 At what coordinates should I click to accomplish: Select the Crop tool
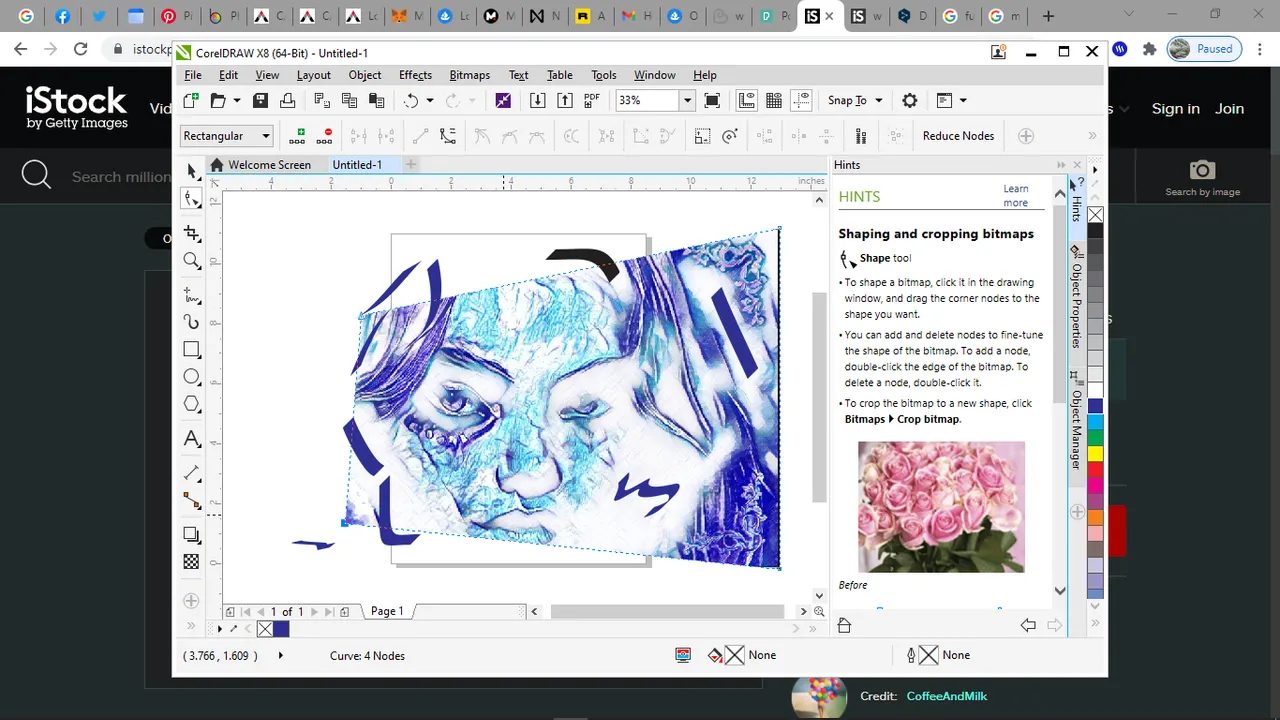192,233
